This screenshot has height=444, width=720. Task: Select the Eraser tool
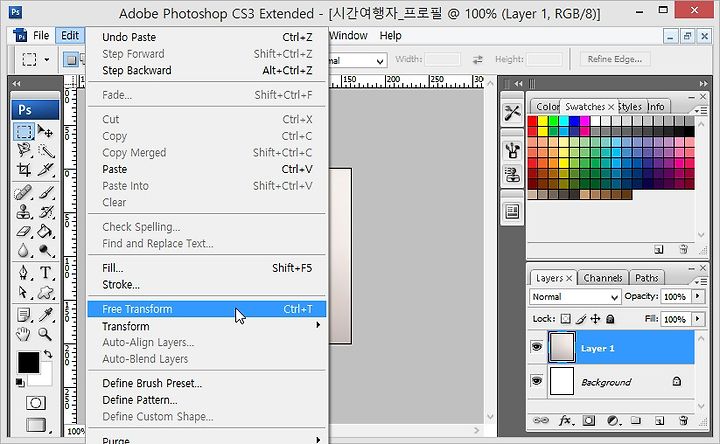(x=23, y=231)
